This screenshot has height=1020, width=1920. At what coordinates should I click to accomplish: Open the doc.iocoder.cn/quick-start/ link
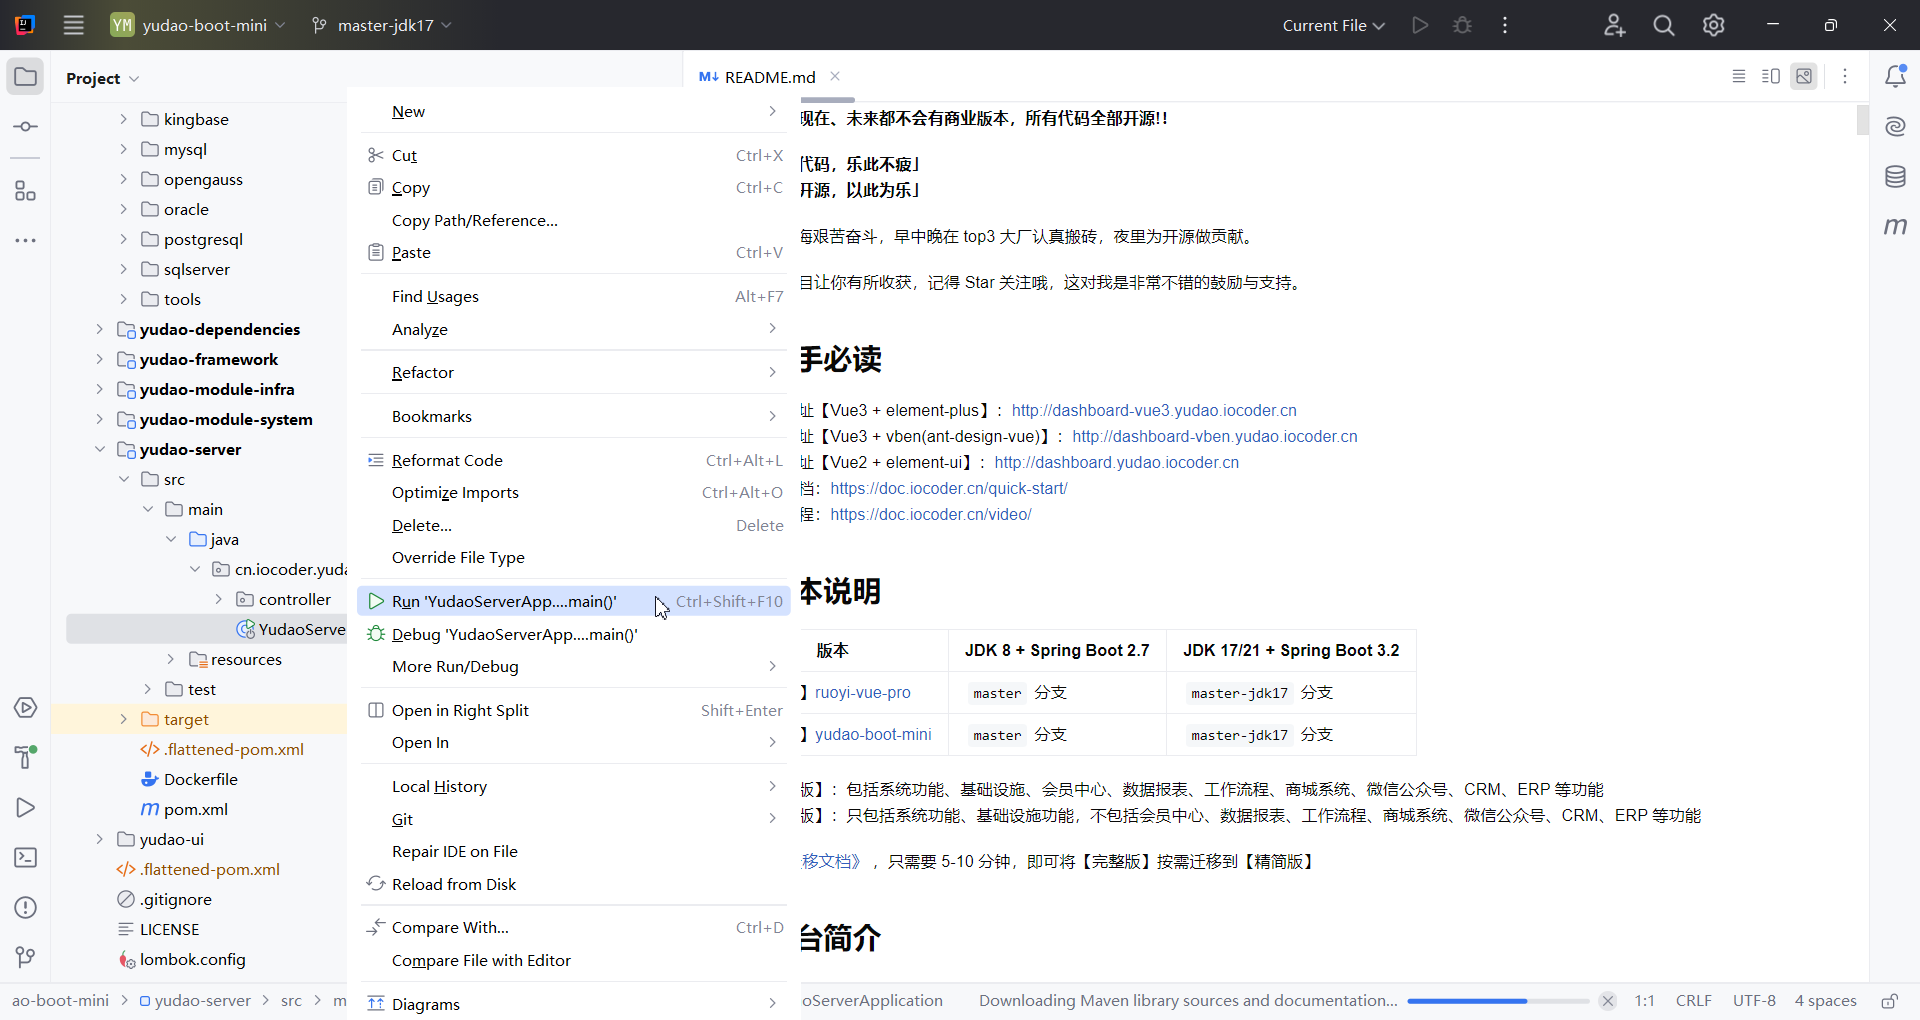click(949, 488)
